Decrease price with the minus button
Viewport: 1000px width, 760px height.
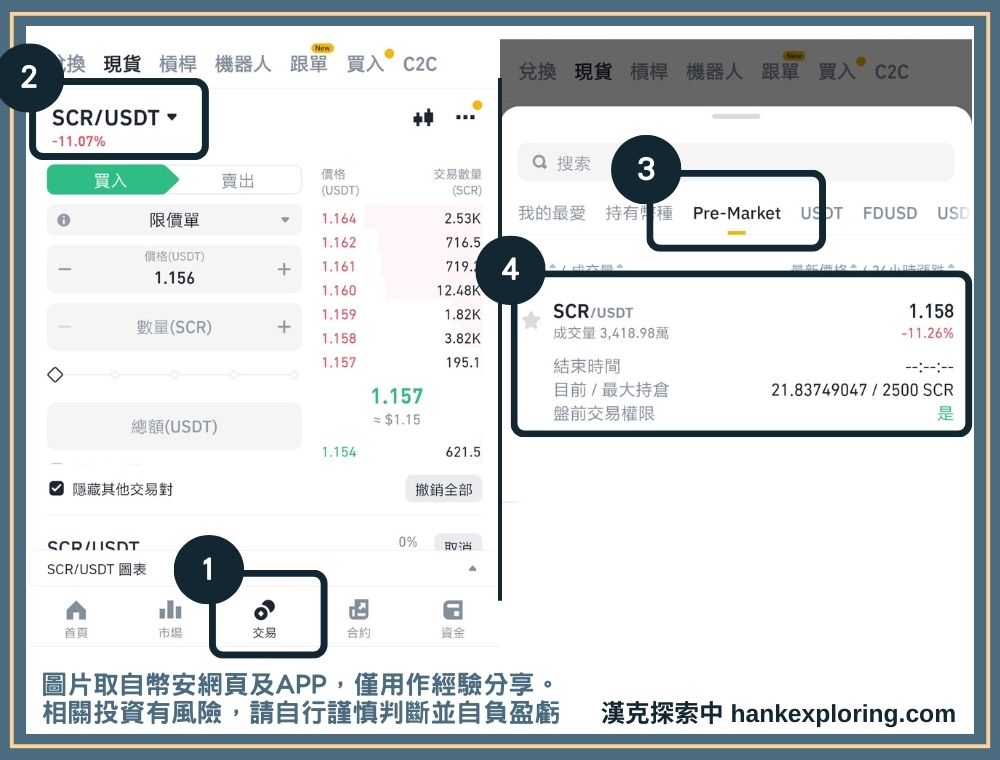(x=64, y=269)
